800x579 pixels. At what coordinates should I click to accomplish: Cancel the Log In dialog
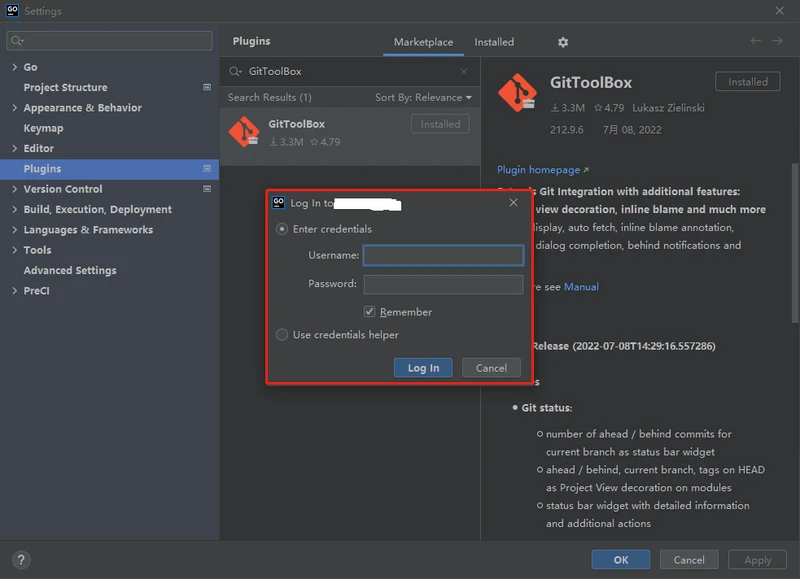click(x=491, y=368)
